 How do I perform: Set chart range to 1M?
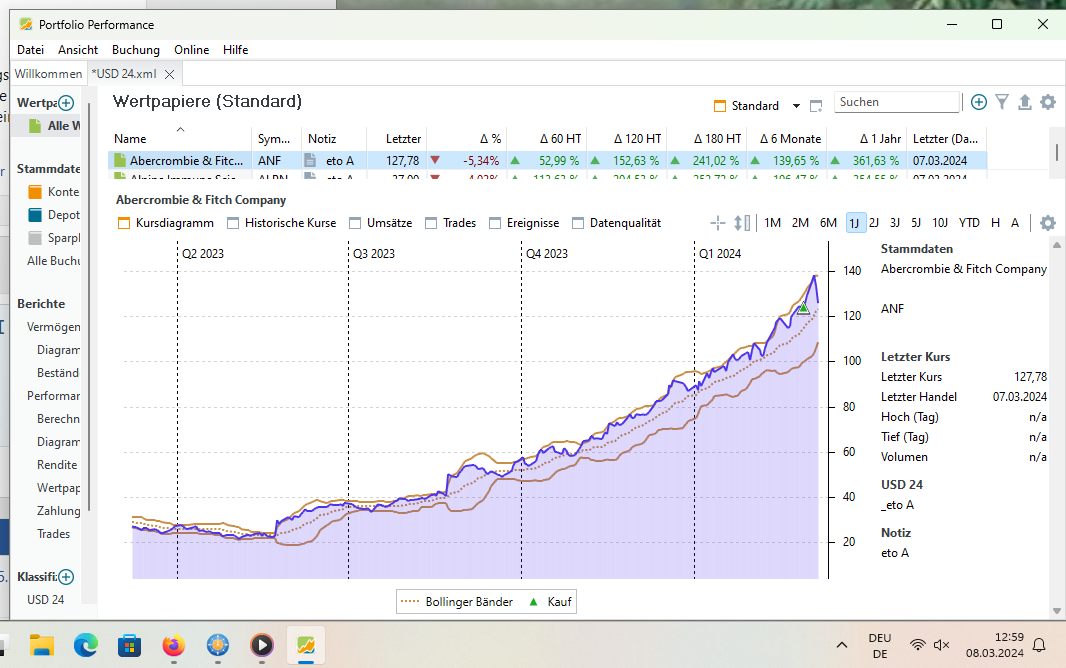[x=772, y=223]
